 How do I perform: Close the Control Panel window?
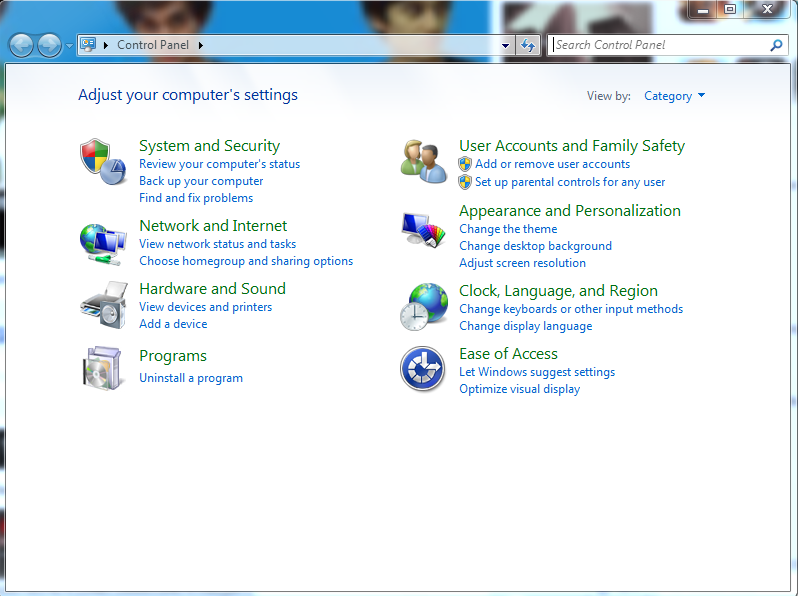tap(768, 9)
